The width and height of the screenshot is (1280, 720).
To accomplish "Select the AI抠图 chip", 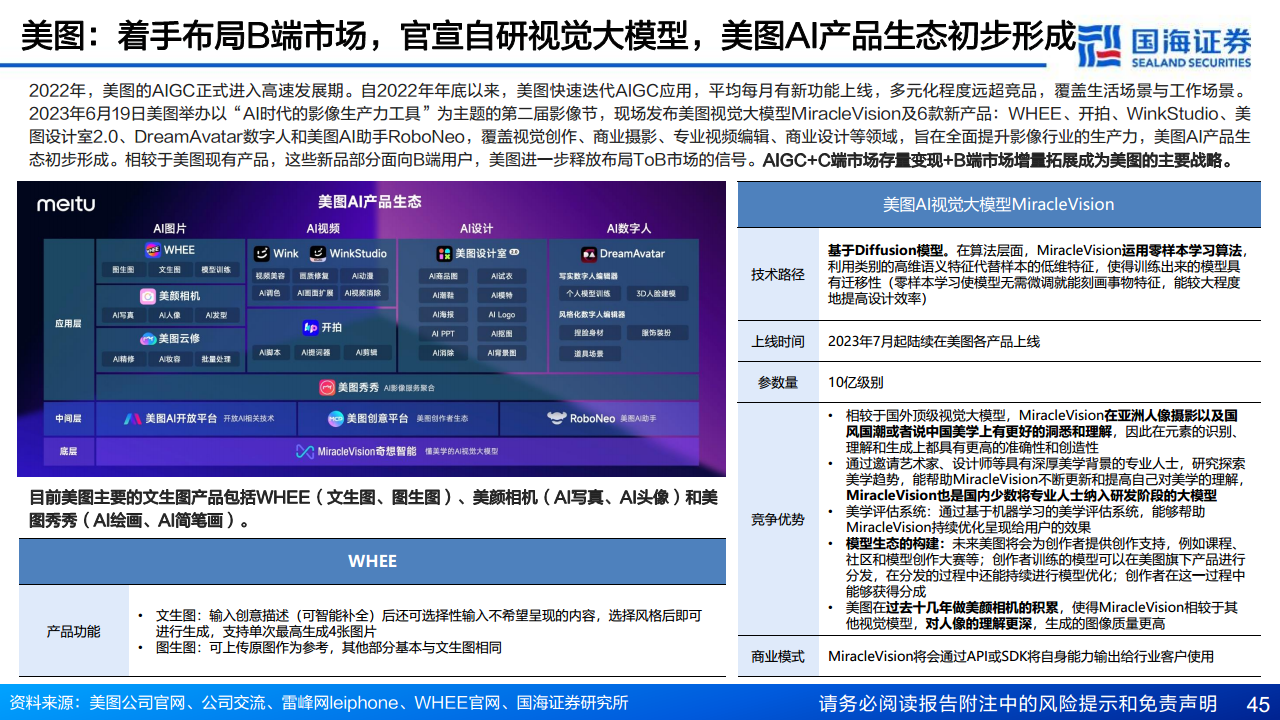I will pos(502,334).
